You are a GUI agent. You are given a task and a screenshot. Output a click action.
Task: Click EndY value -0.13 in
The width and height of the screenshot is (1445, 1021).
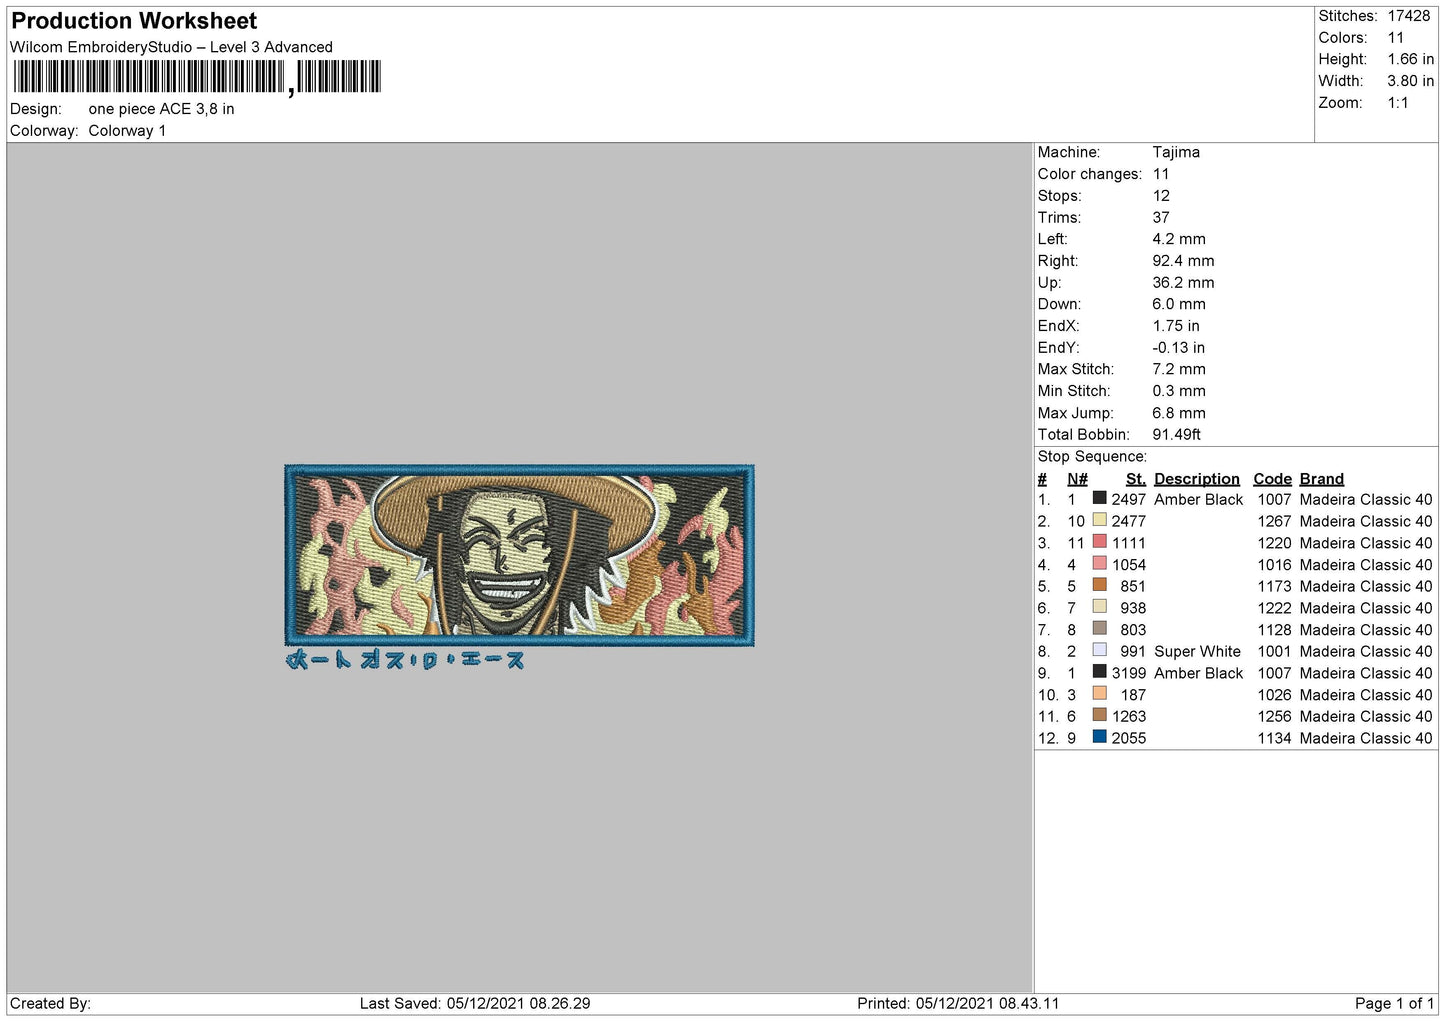click(1178, 348)
